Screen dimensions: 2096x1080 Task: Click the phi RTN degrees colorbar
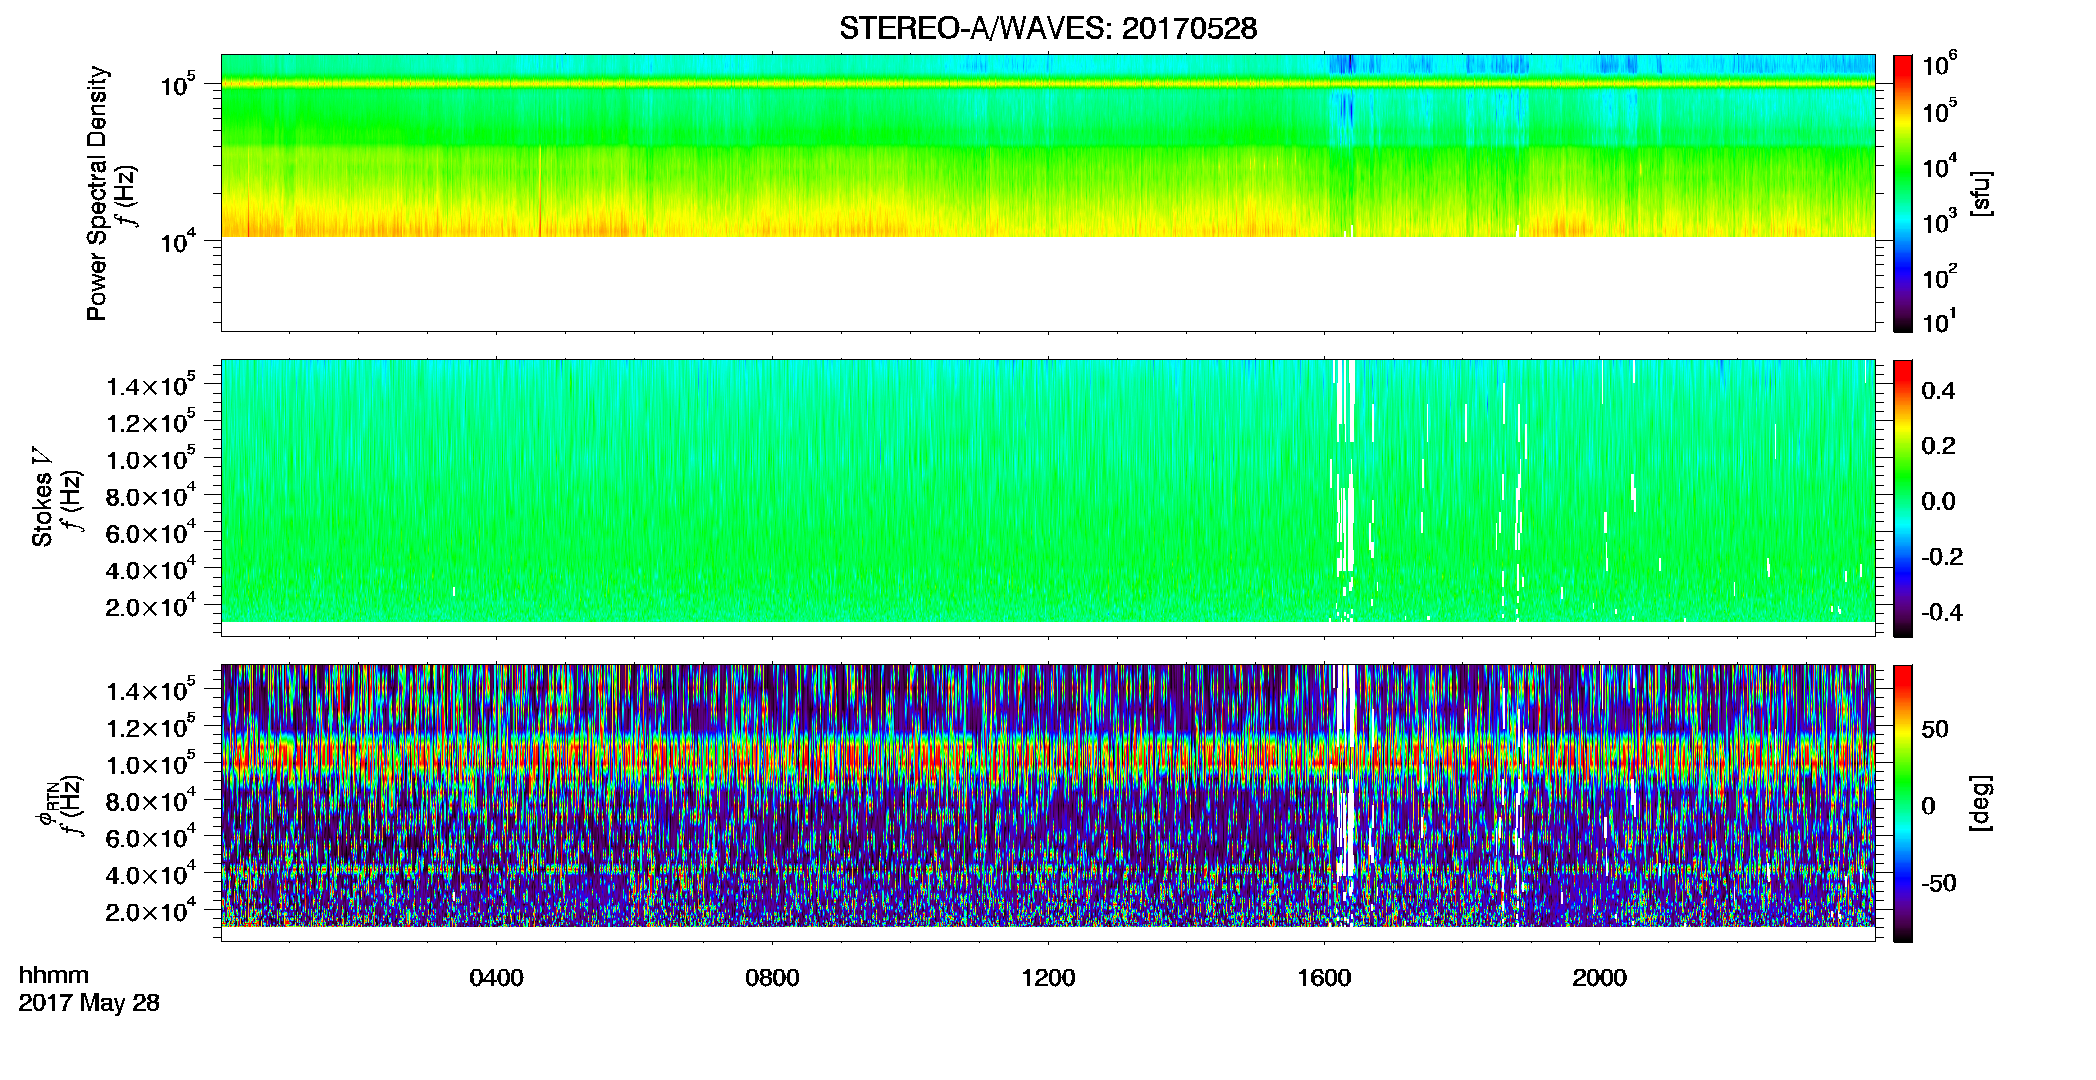[x=1902, y=803]
